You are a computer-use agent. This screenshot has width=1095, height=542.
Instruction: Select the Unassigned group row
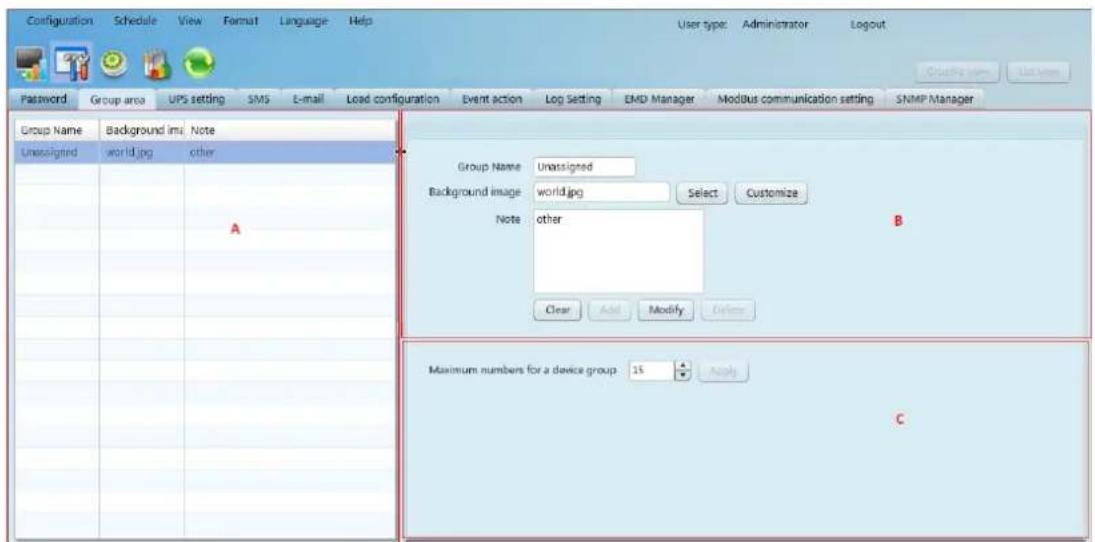tap(204, 152)
